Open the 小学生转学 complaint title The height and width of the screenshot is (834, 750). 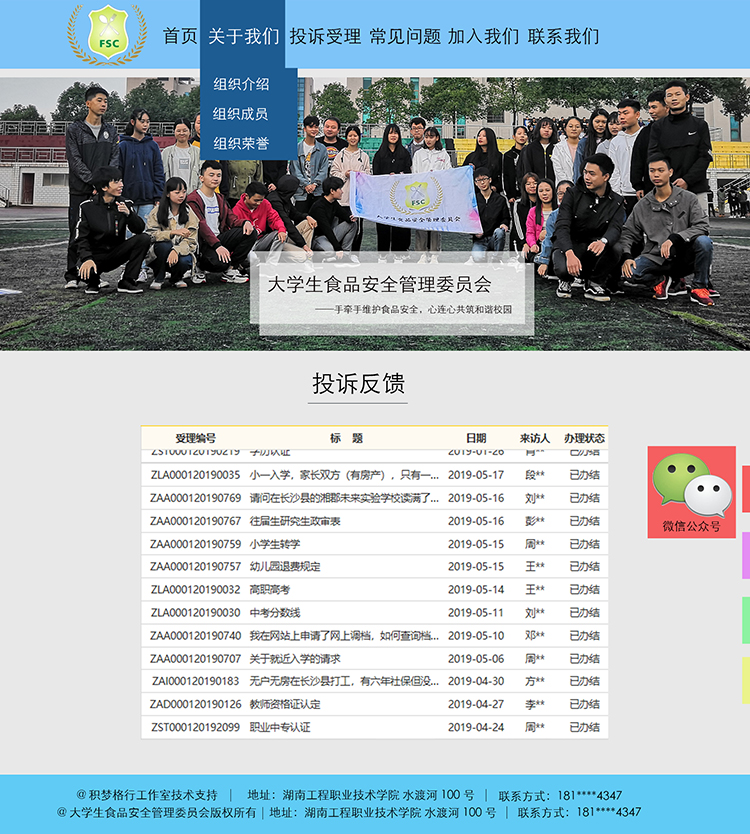[275, 544]
